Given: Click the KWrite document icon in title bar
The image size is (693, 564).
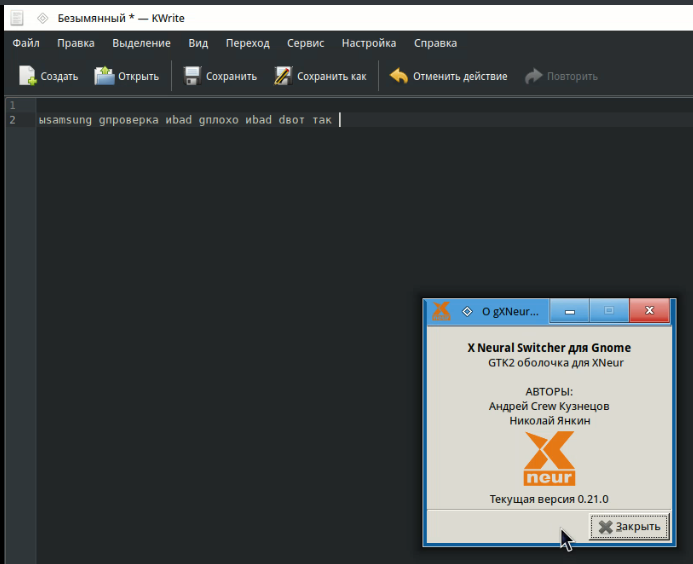Looking at the screenshot, I should (x=17, y=18).
